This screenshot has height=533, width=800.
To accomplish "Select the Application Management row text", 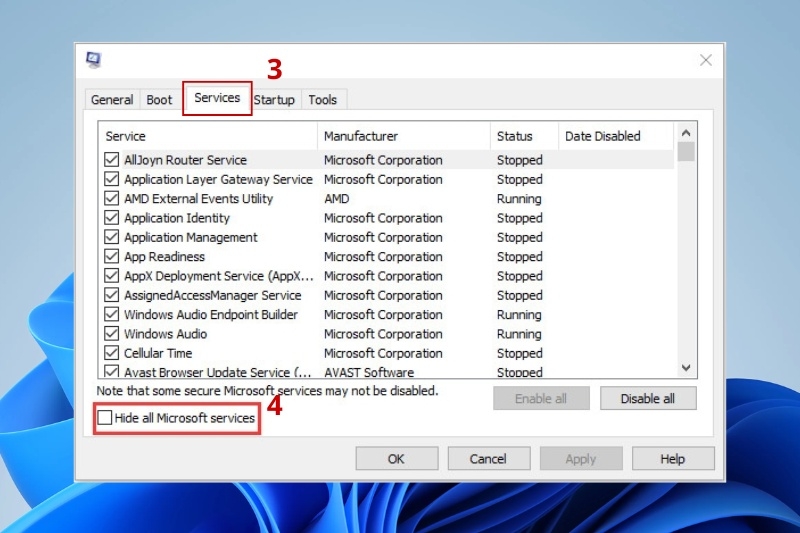I will click(191, 237).
